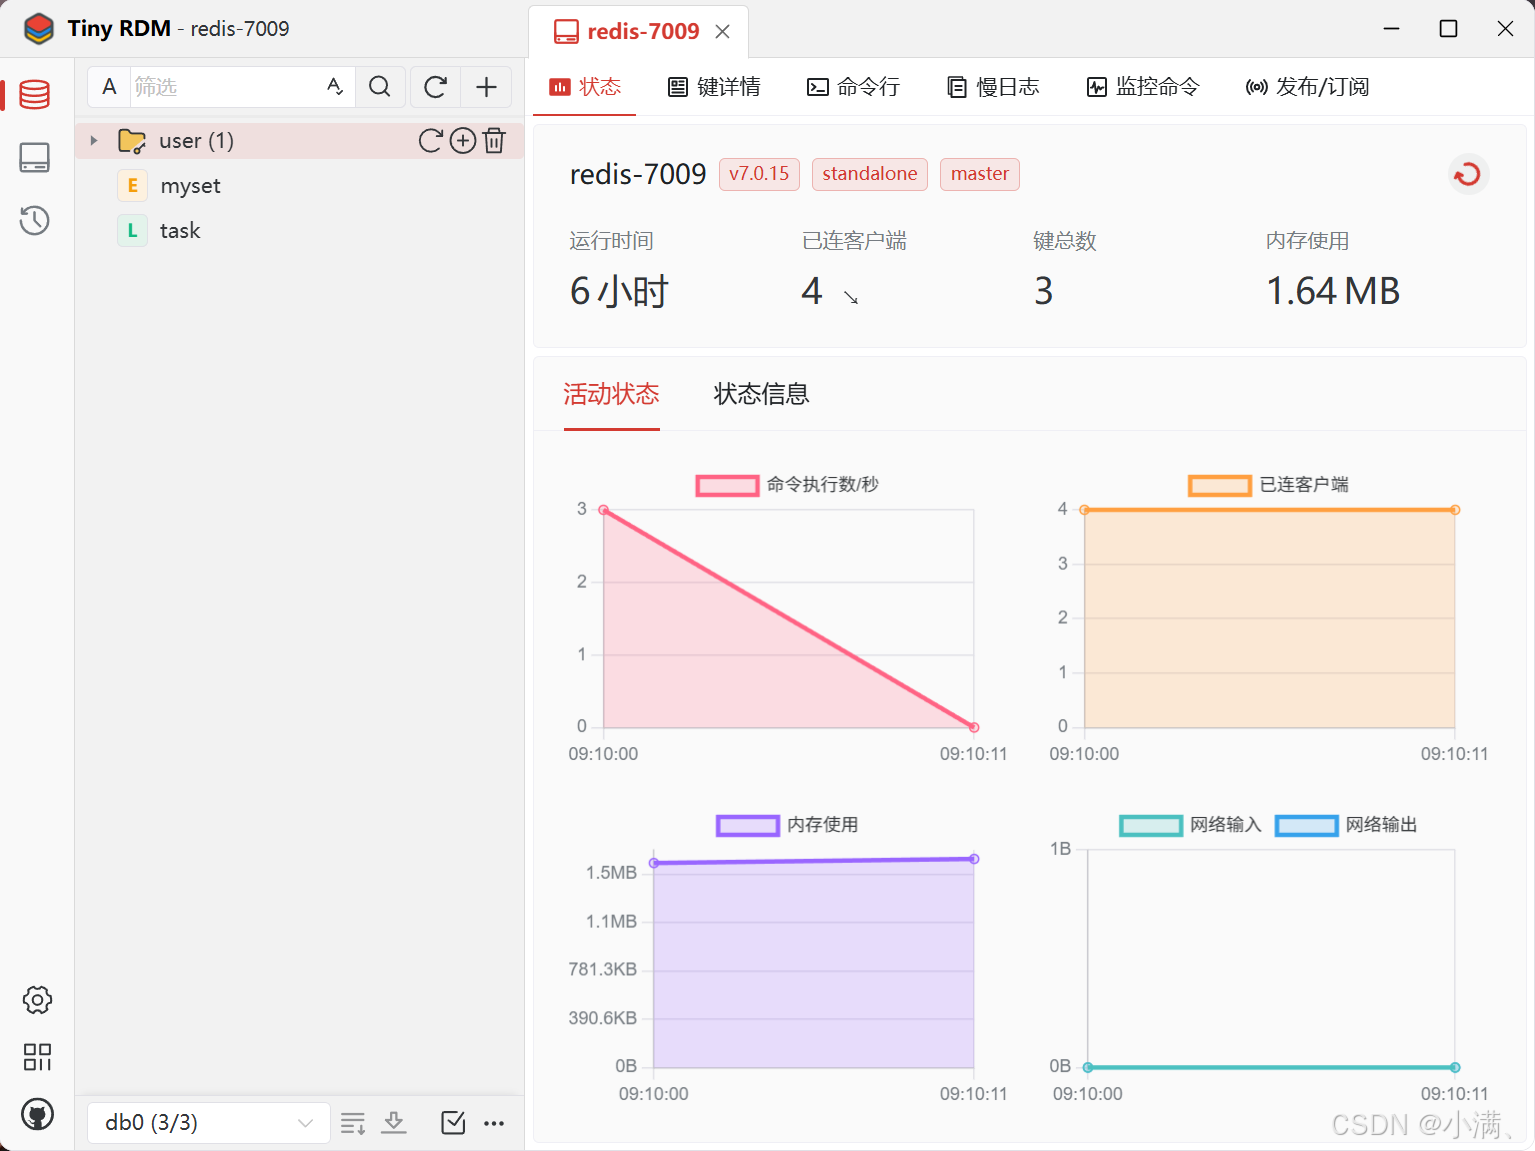Click the master role tag

979,174
